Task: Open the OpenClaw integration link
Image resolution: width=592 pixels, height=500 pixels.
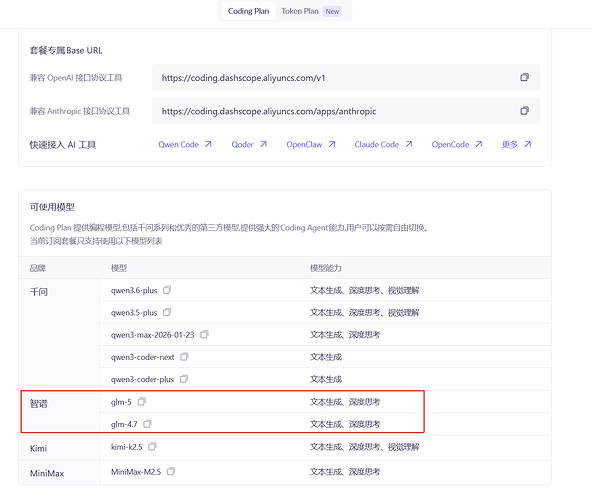Action: tap(311, 145)
